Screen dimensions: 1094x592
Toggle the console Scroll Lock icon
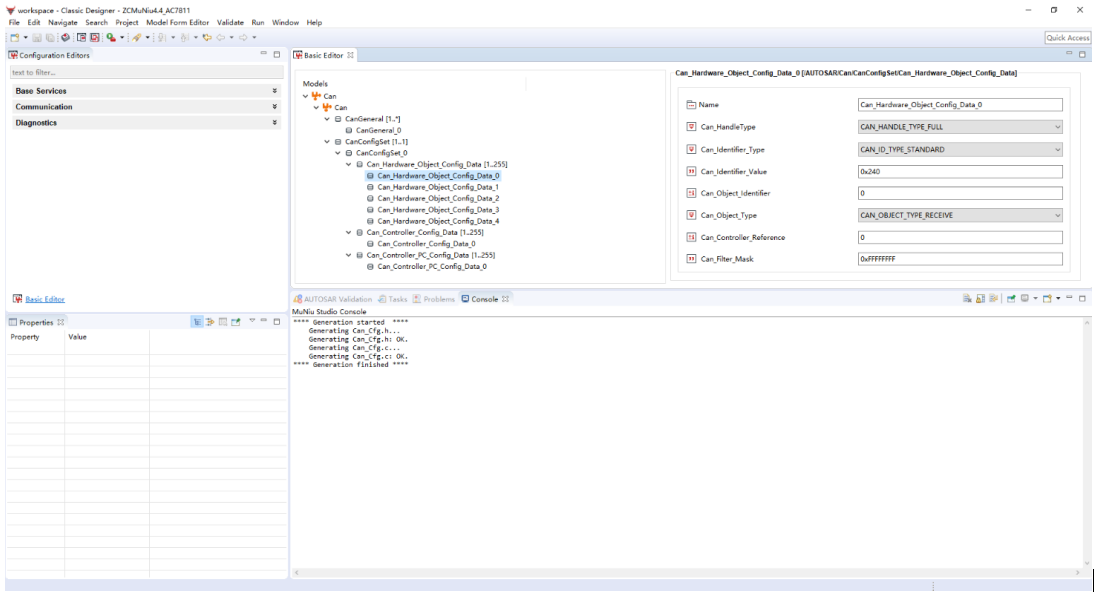click(x=979, y=299)
